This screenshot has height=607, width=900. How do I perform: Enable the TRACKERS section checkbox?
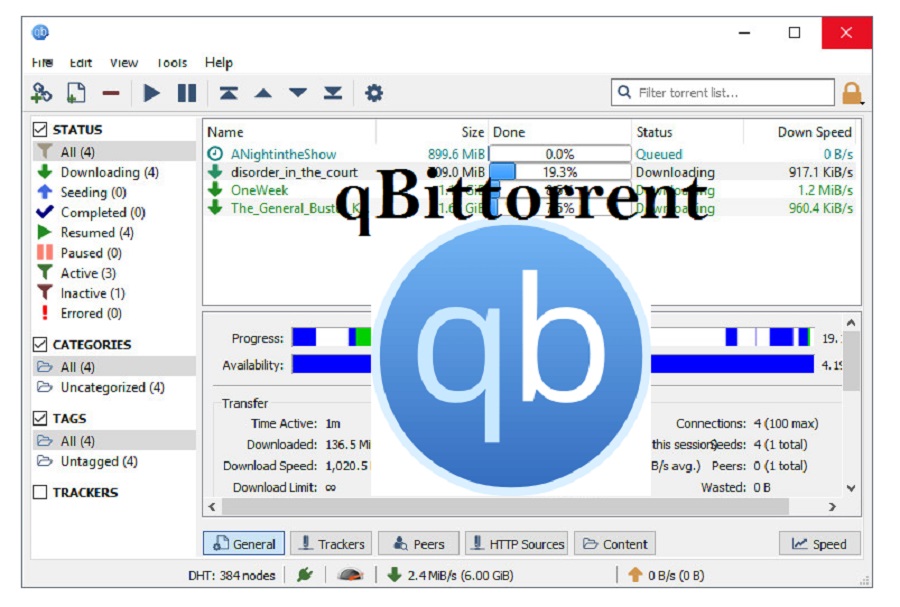coord(40,492)
